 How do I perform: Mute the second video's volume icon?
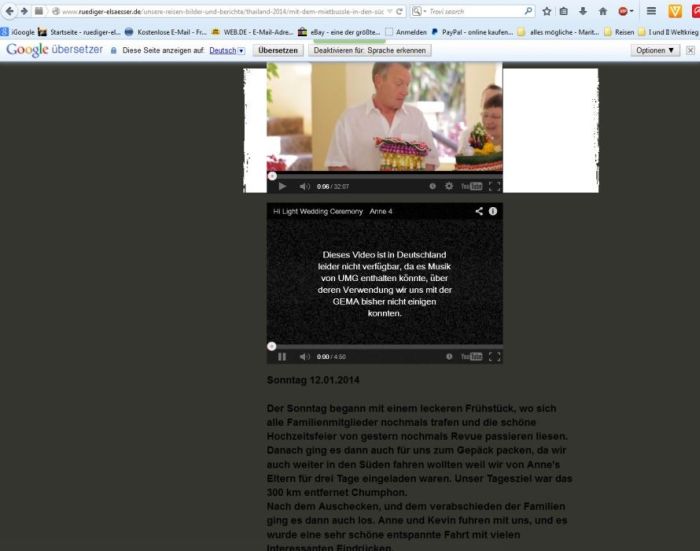(x=304, y=356)
